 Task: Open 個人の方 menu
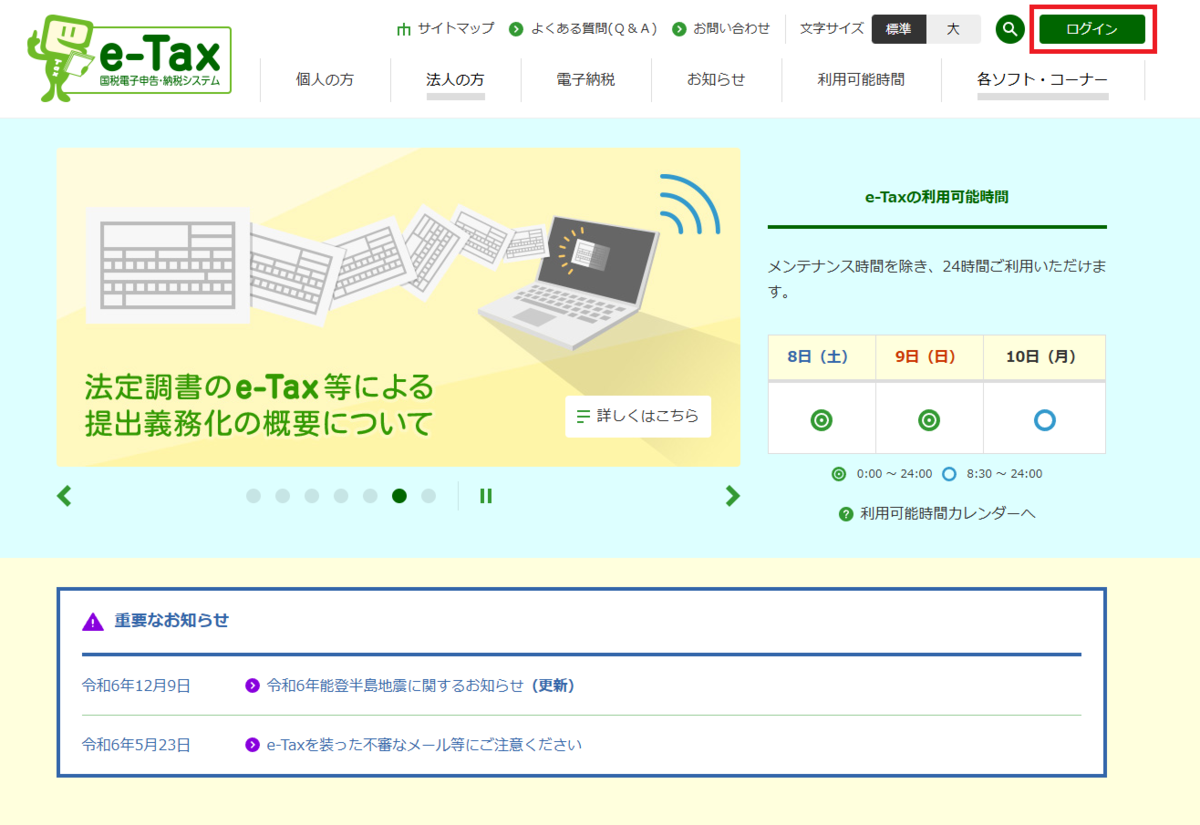(325, 80)
